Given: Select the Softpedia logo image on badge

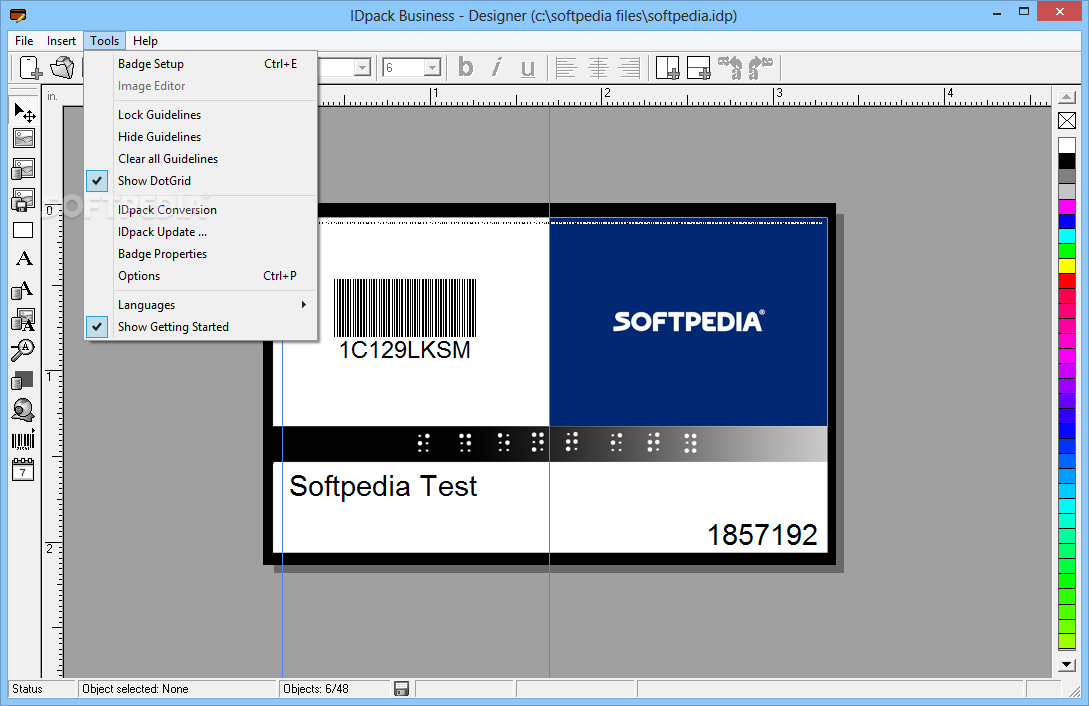Looking at the screenshot, I should (688, 322).
